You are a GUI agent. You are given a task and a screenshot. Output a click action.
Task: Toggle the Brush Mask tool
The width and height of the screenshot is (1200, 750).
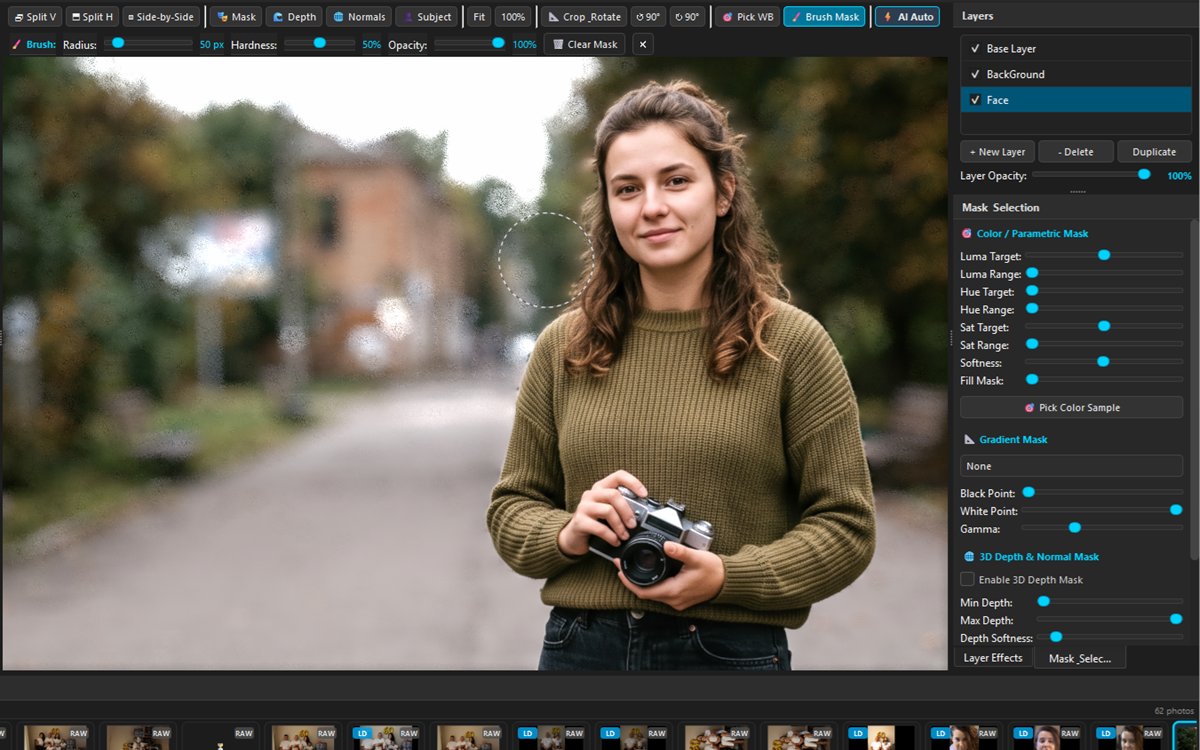coord(824,17)
